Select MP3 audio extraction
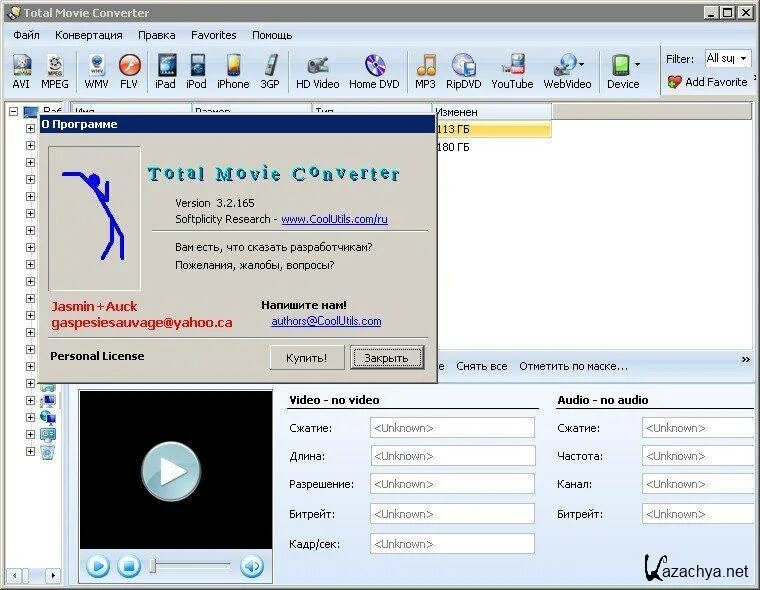The height and width of the screenshot is (590, 760). [426, 71]
